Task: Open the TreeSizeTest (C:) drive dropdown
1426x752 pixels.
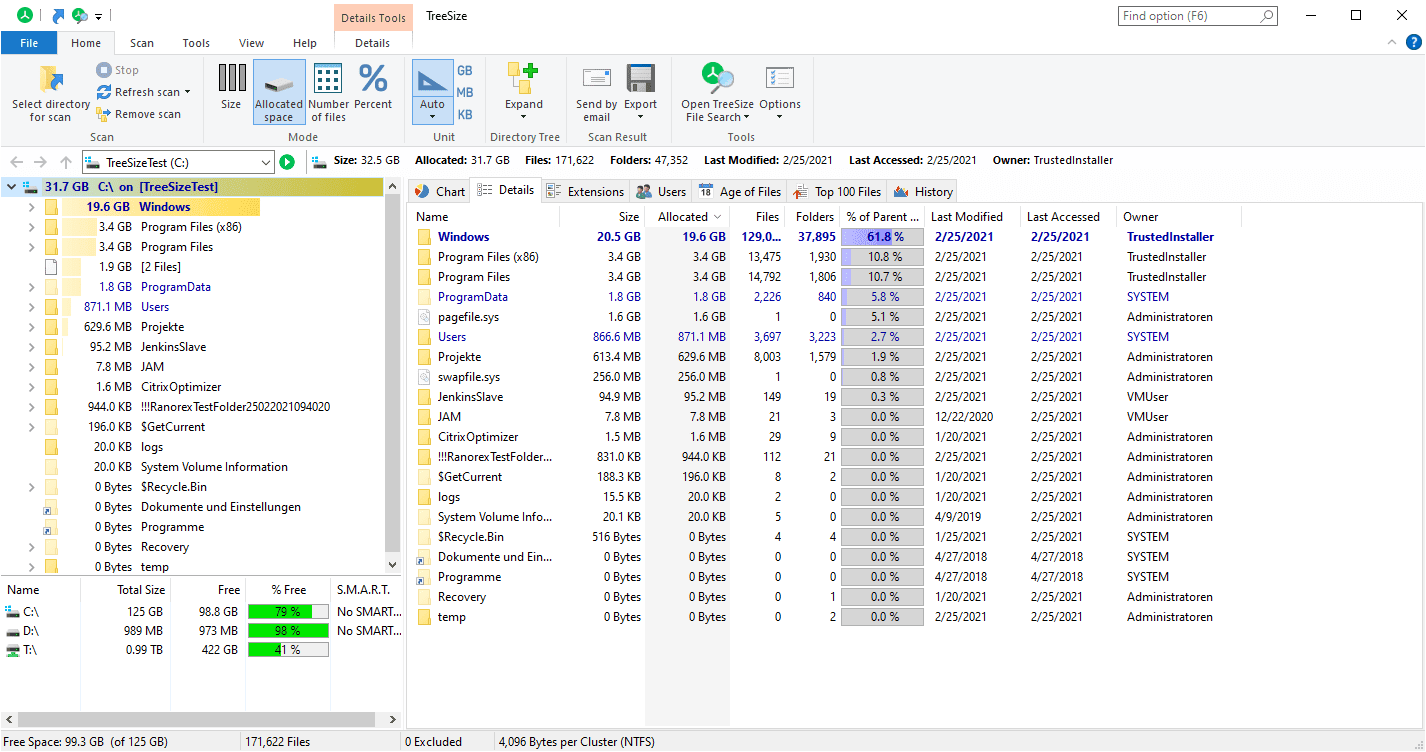Action: 265,162
